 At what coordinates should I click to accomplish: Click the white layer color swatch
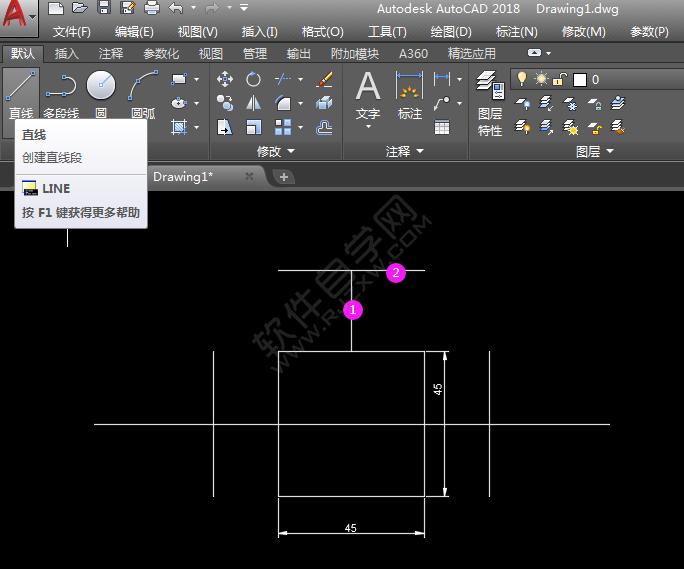pyautogui.click(x=579, y=79)
